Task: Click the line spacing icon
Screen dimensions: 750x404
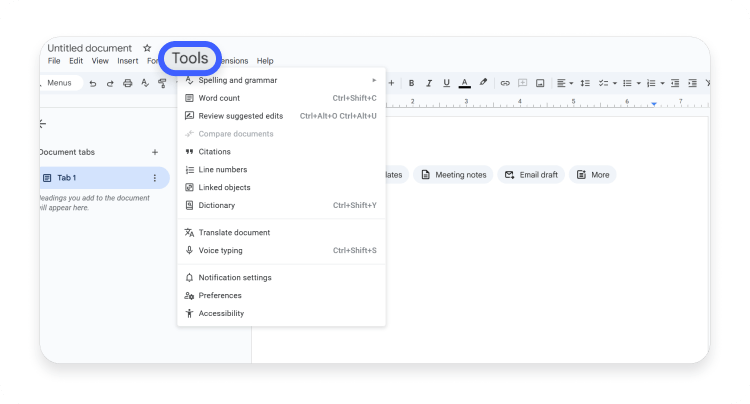Action: pos(585,83)
